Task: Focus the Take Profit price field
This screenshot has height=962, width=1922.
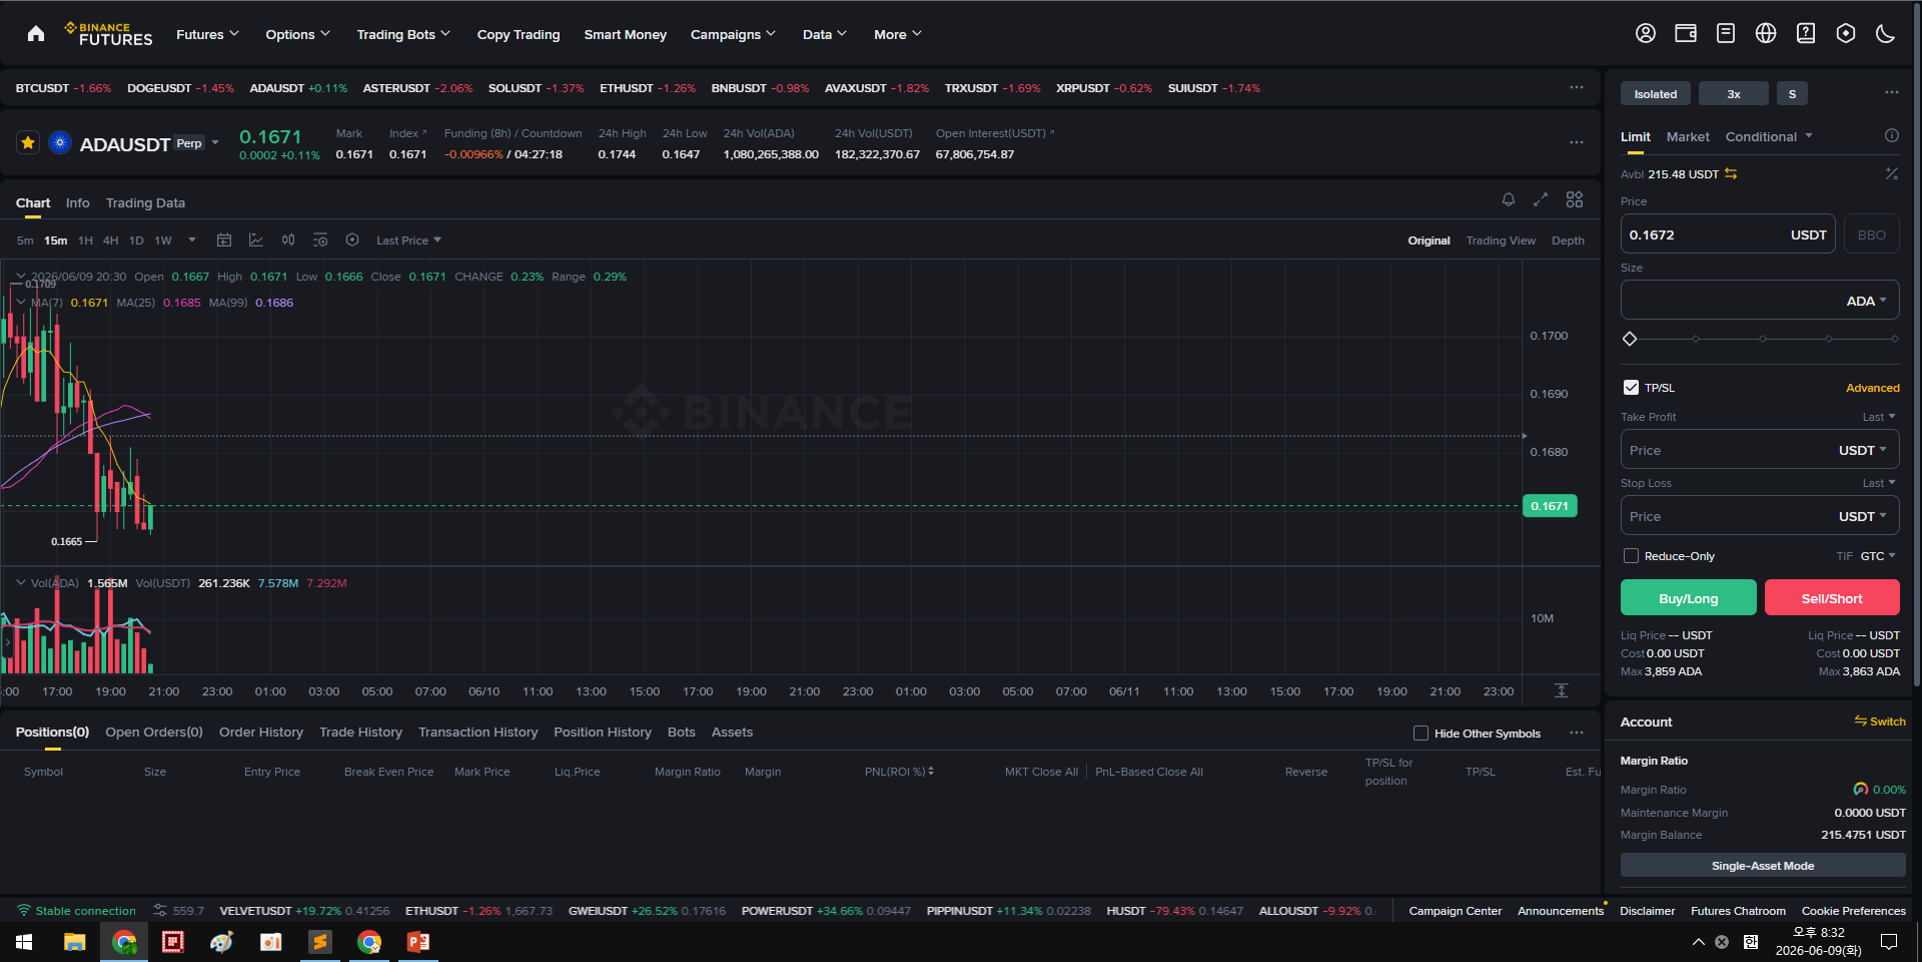Action: pos(1759,450)
